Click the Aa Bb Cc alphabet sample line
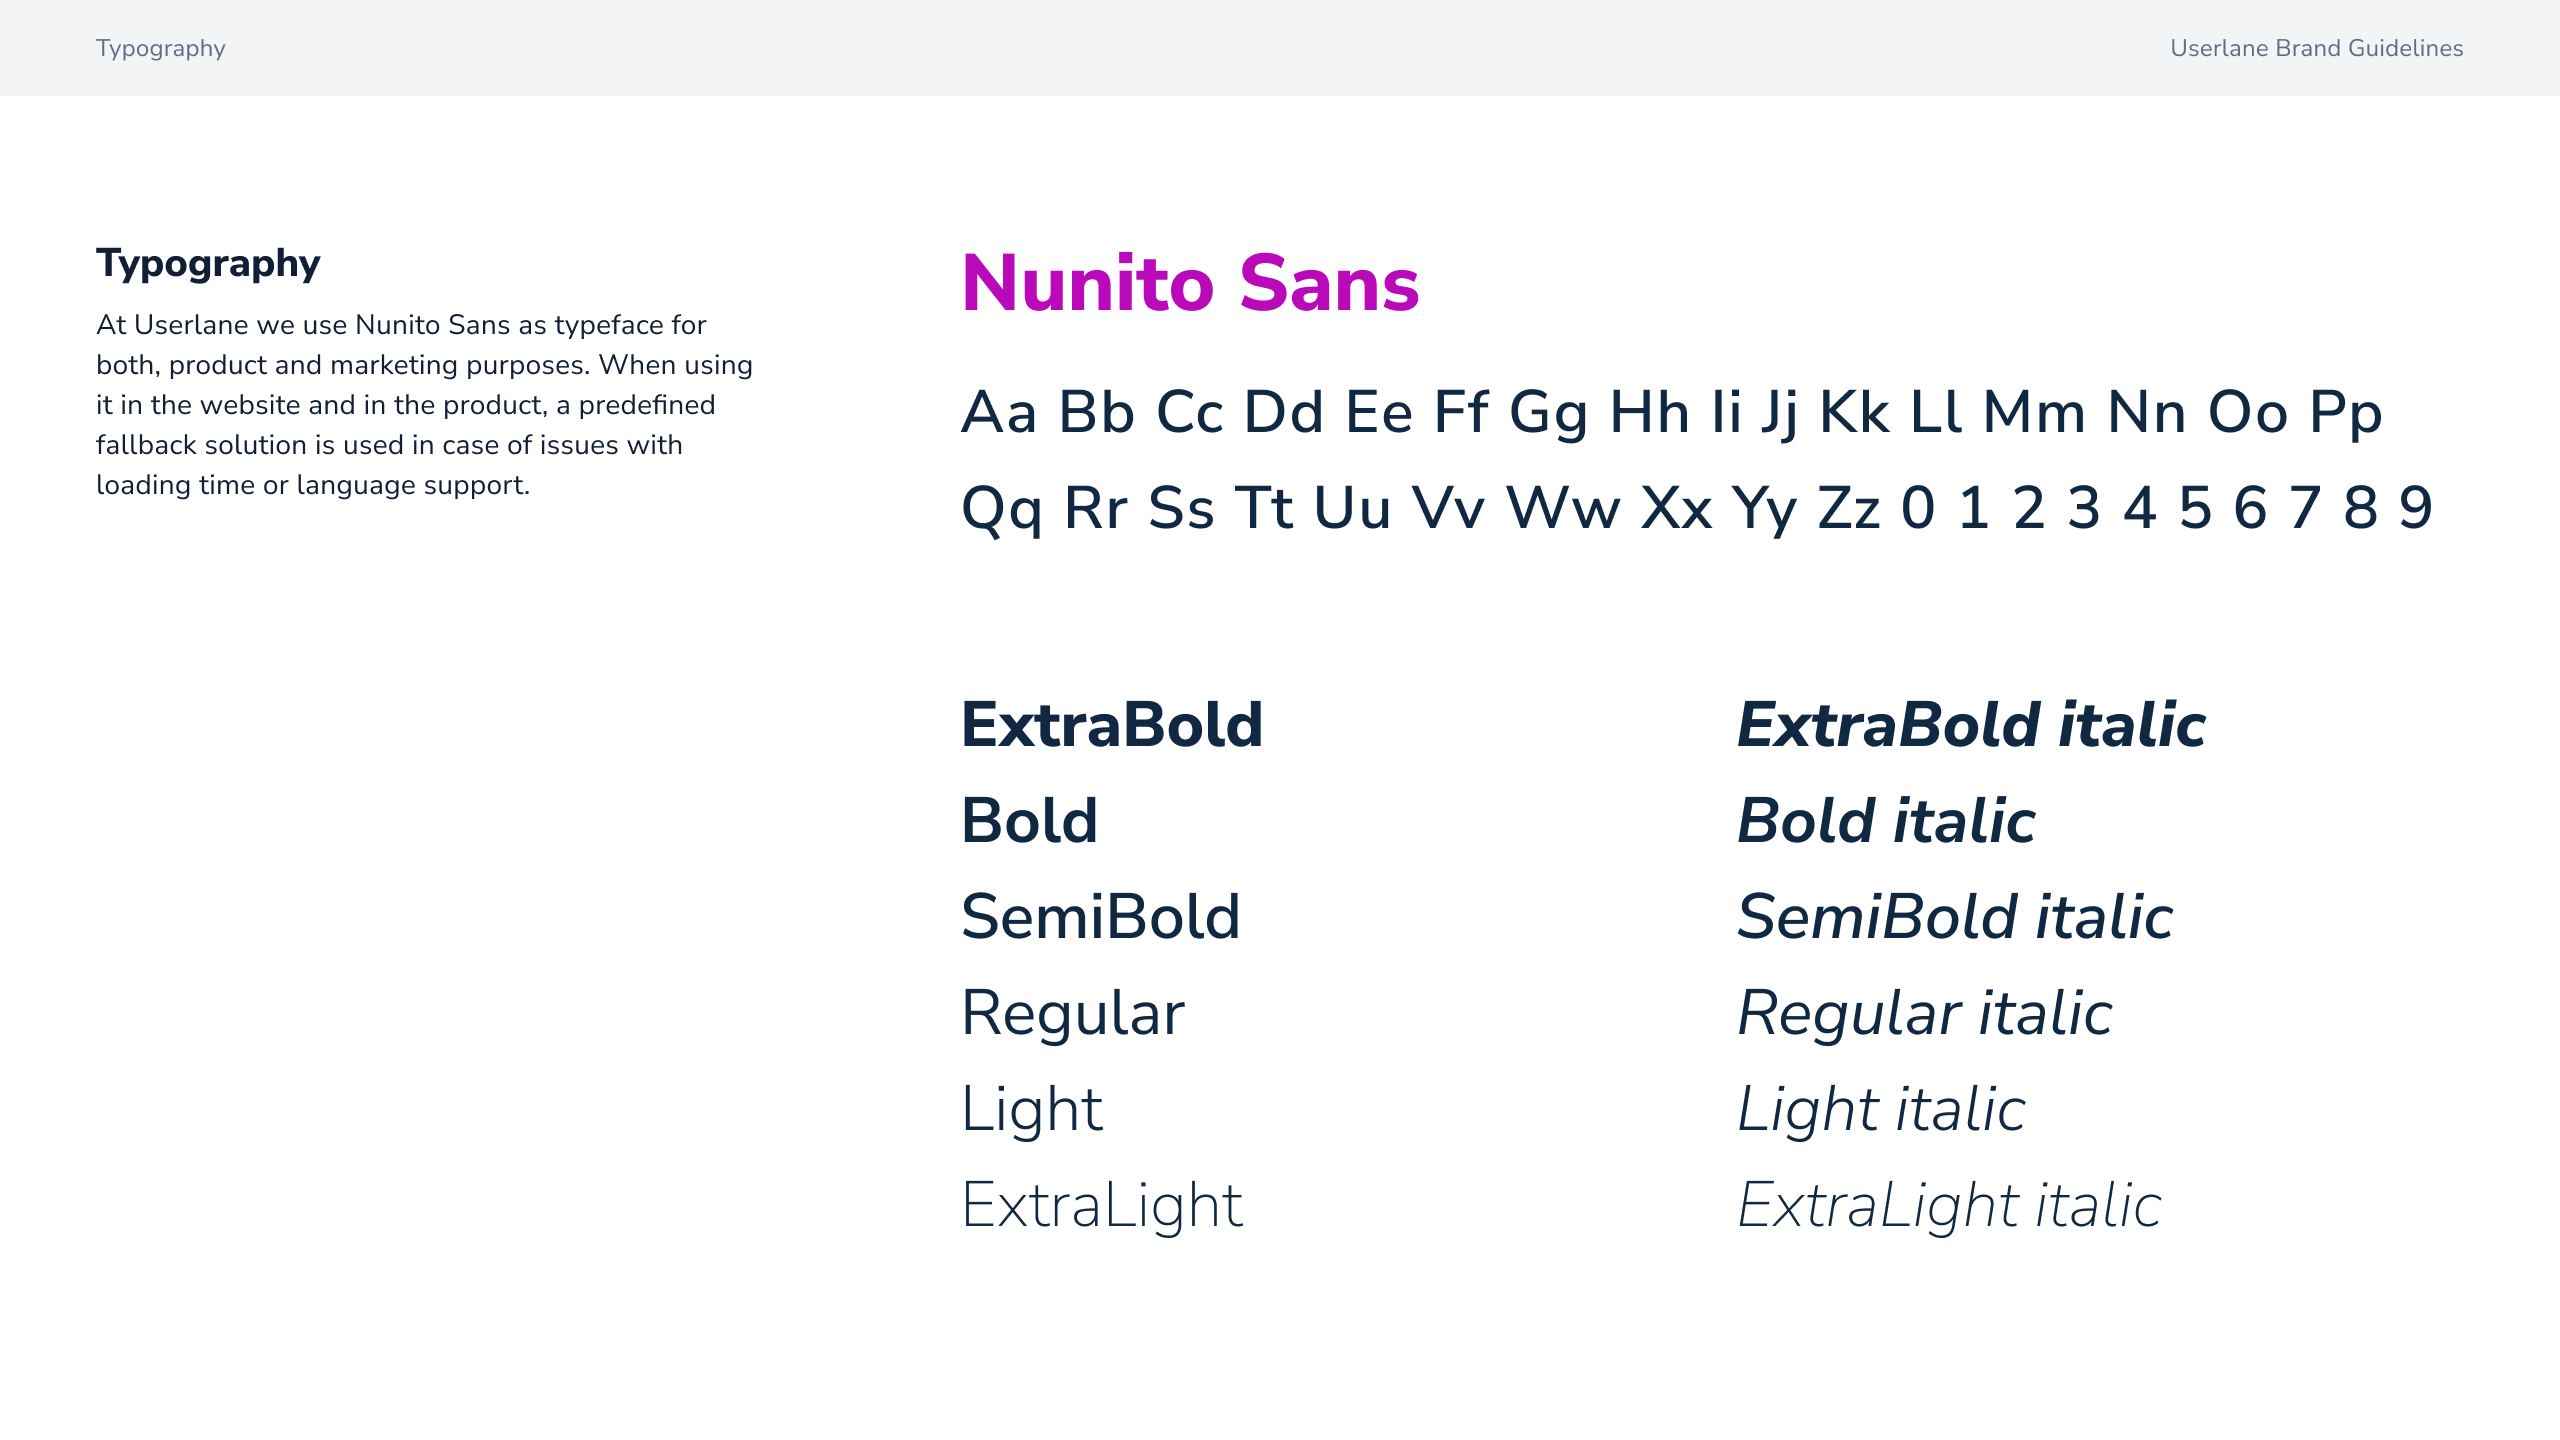Viewport: 2560px width, 1440px height. [1671, 412]
